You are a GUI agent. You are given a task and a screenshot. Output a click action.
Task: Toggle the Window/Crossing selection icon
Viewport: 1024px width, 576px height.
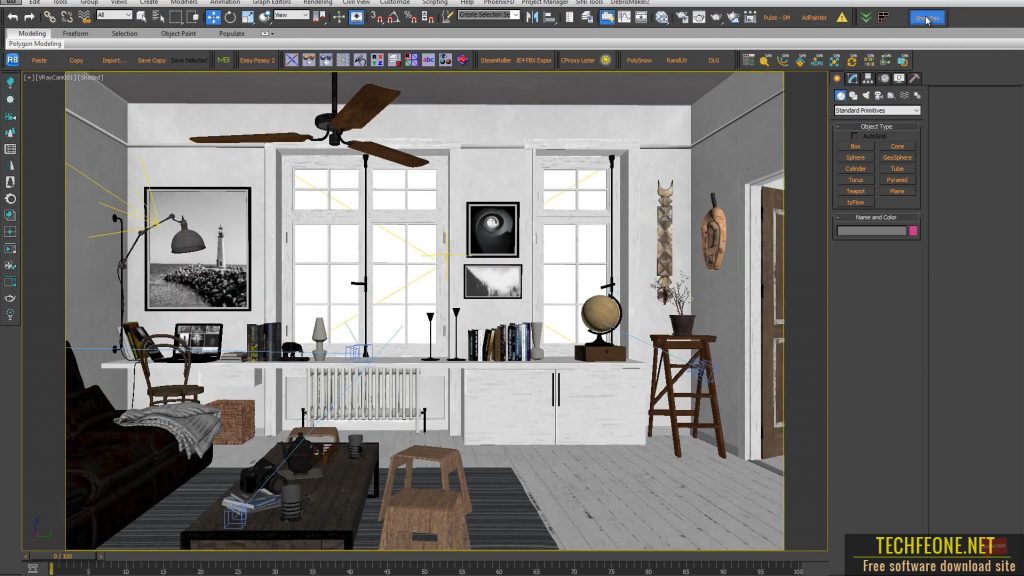[x=193, y=18]
